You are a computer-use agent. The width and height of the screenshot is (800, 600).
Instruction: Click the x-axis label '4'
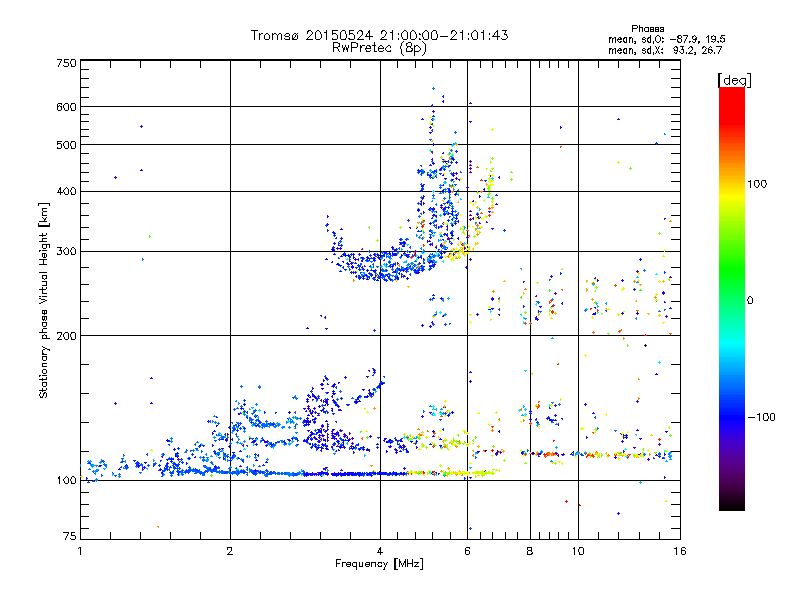coord(380,551)
